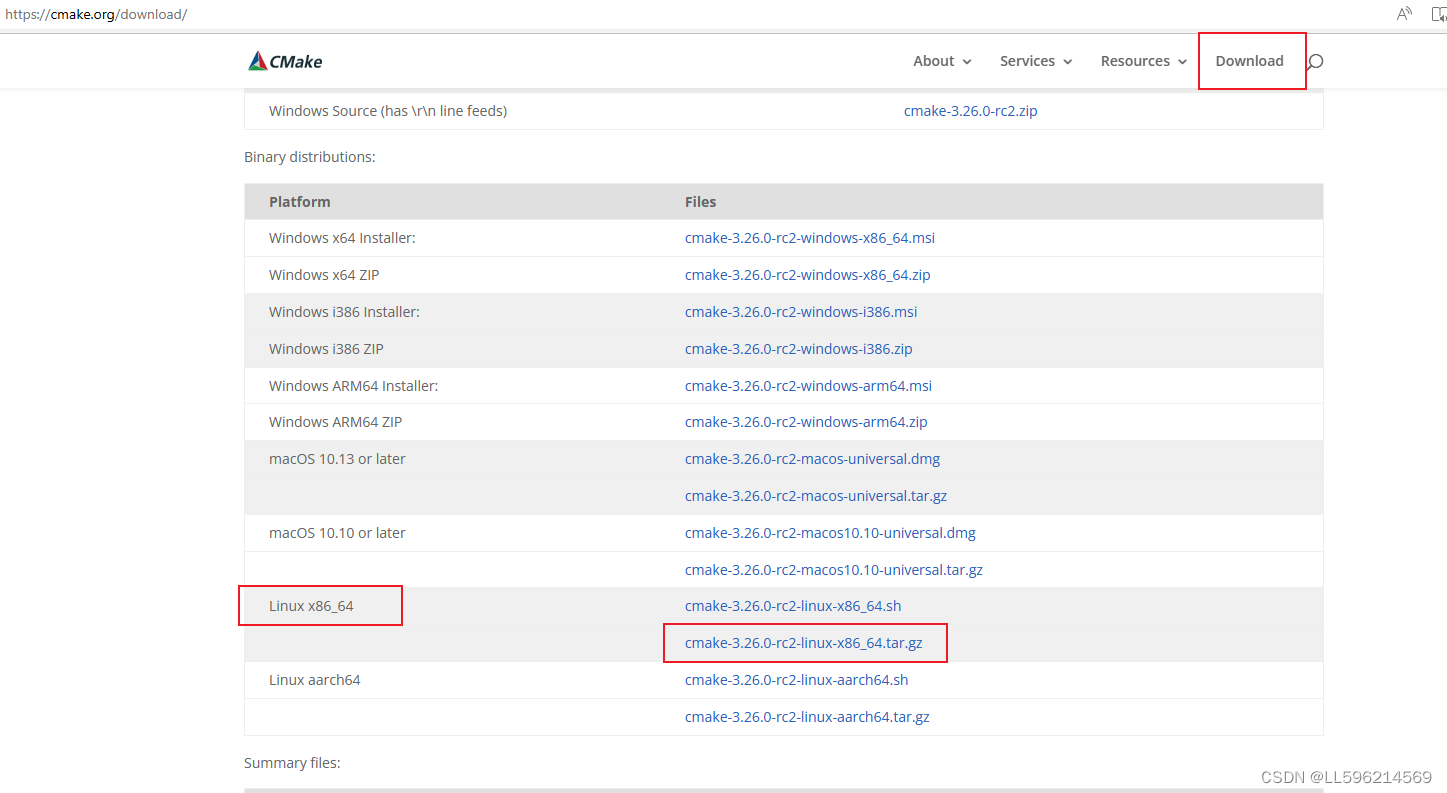
Task: Expand the Services menu
Action: (x=1036, y=61)
